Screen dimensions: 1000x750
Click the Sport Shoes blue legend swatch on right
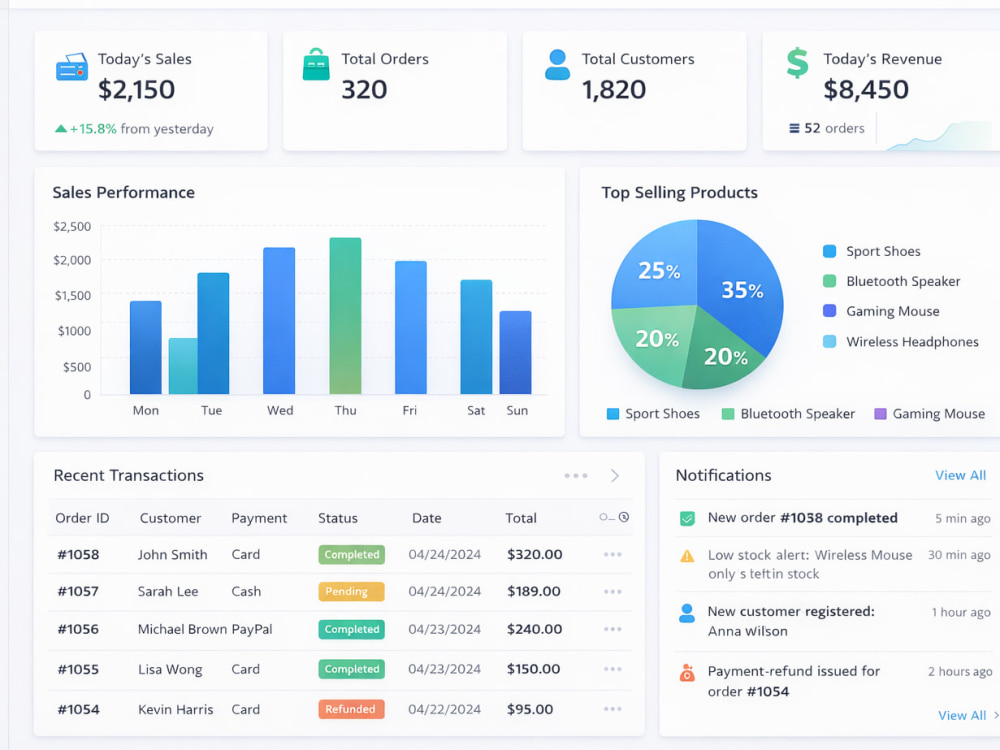tap(829, 251)
